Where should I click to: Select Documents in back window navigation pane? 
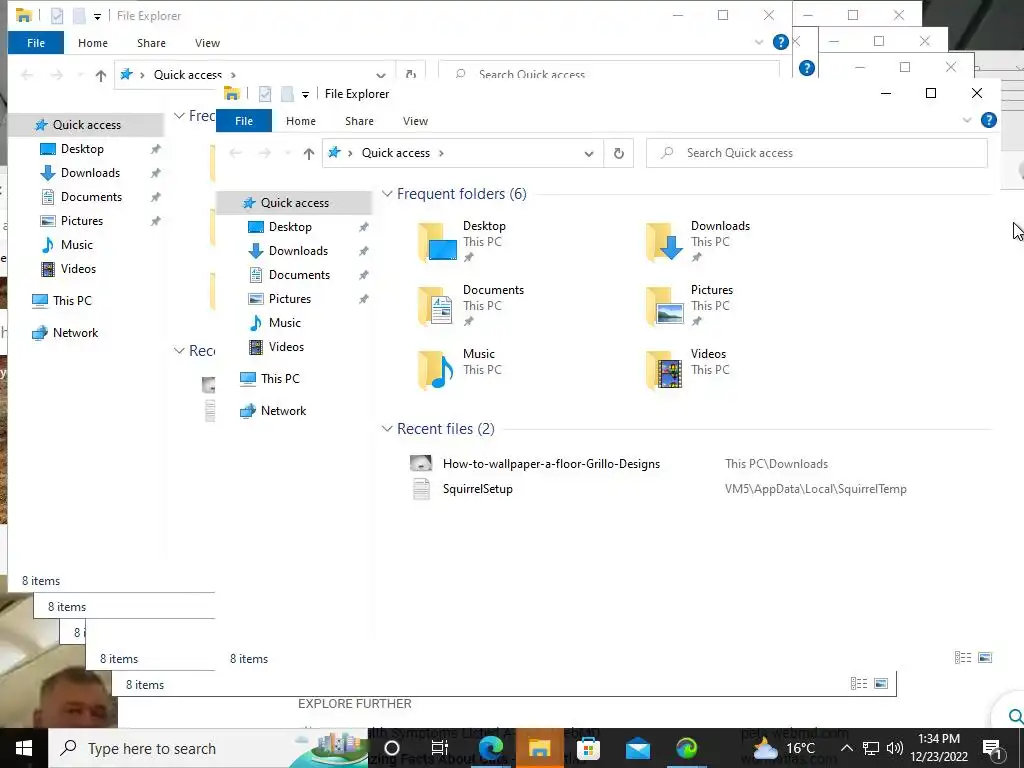(91, 197)
